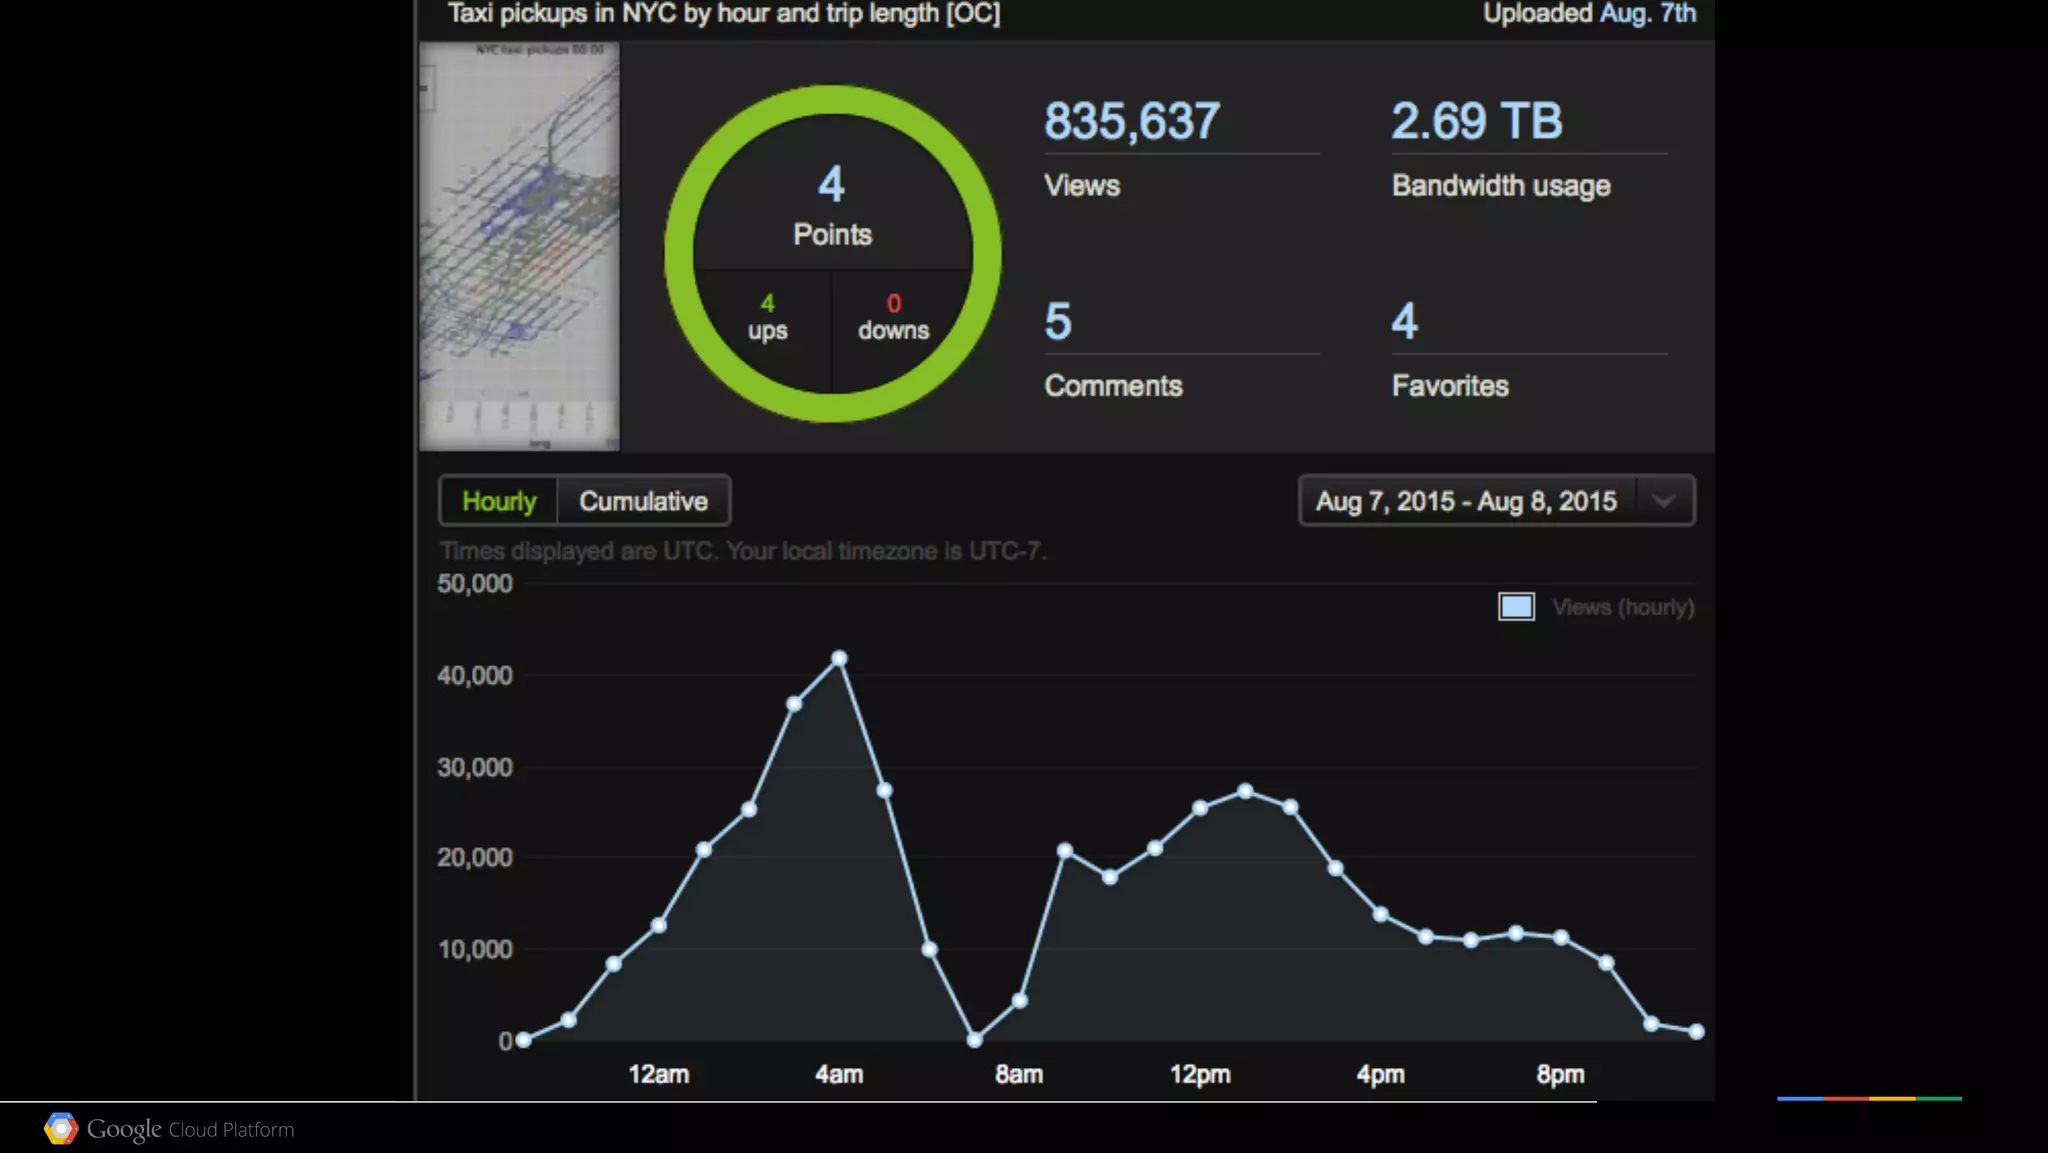This screenshot has height=1153, width=2048.
Task: Switch chart to Cumulative view
Action: tap(643, 501)
